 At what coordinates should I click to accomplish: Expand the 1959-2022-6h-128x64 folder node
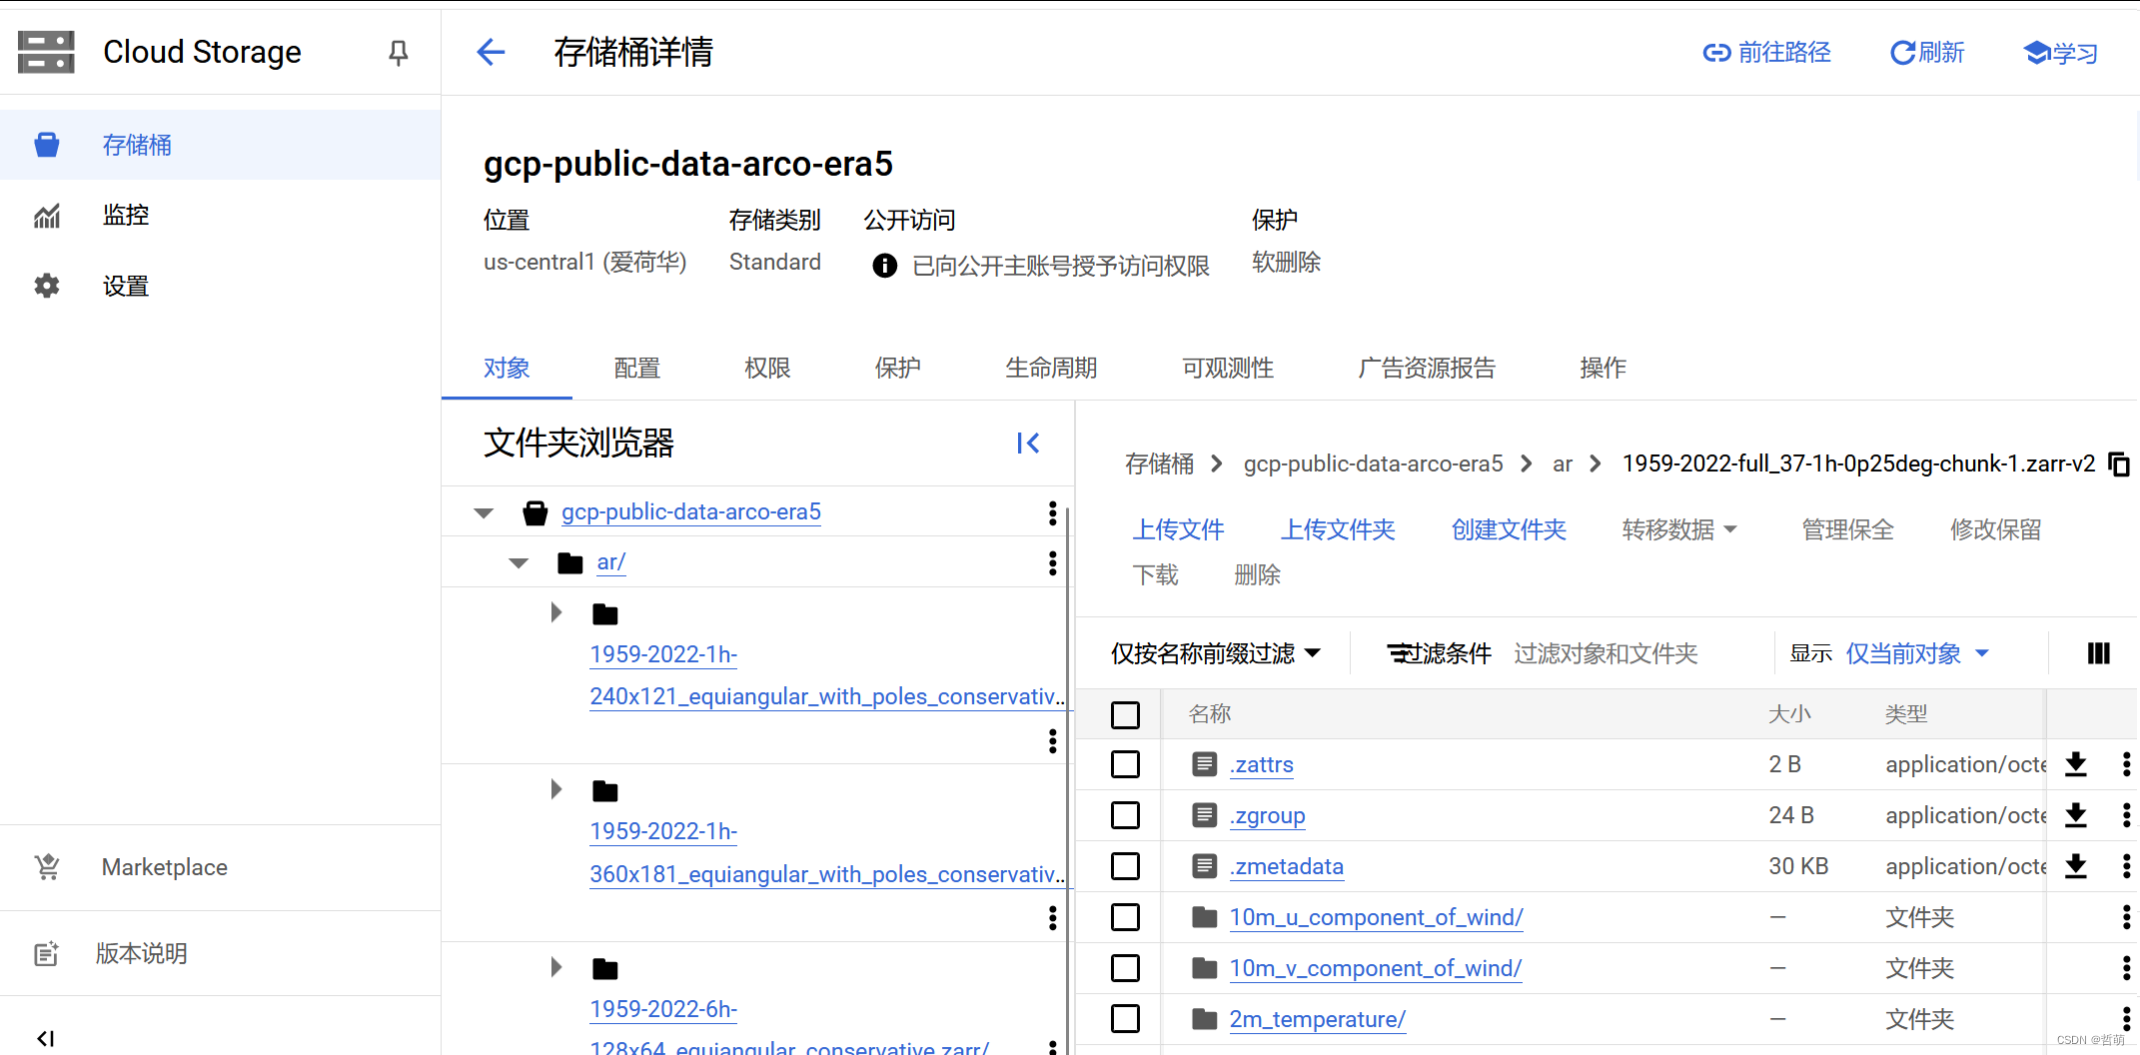pos(556,967)
